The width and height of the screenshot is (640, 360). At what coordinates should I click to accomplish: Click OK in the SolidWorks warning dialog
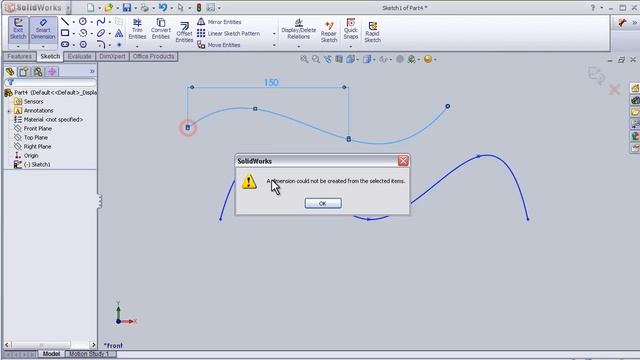[x=323, y=203]
